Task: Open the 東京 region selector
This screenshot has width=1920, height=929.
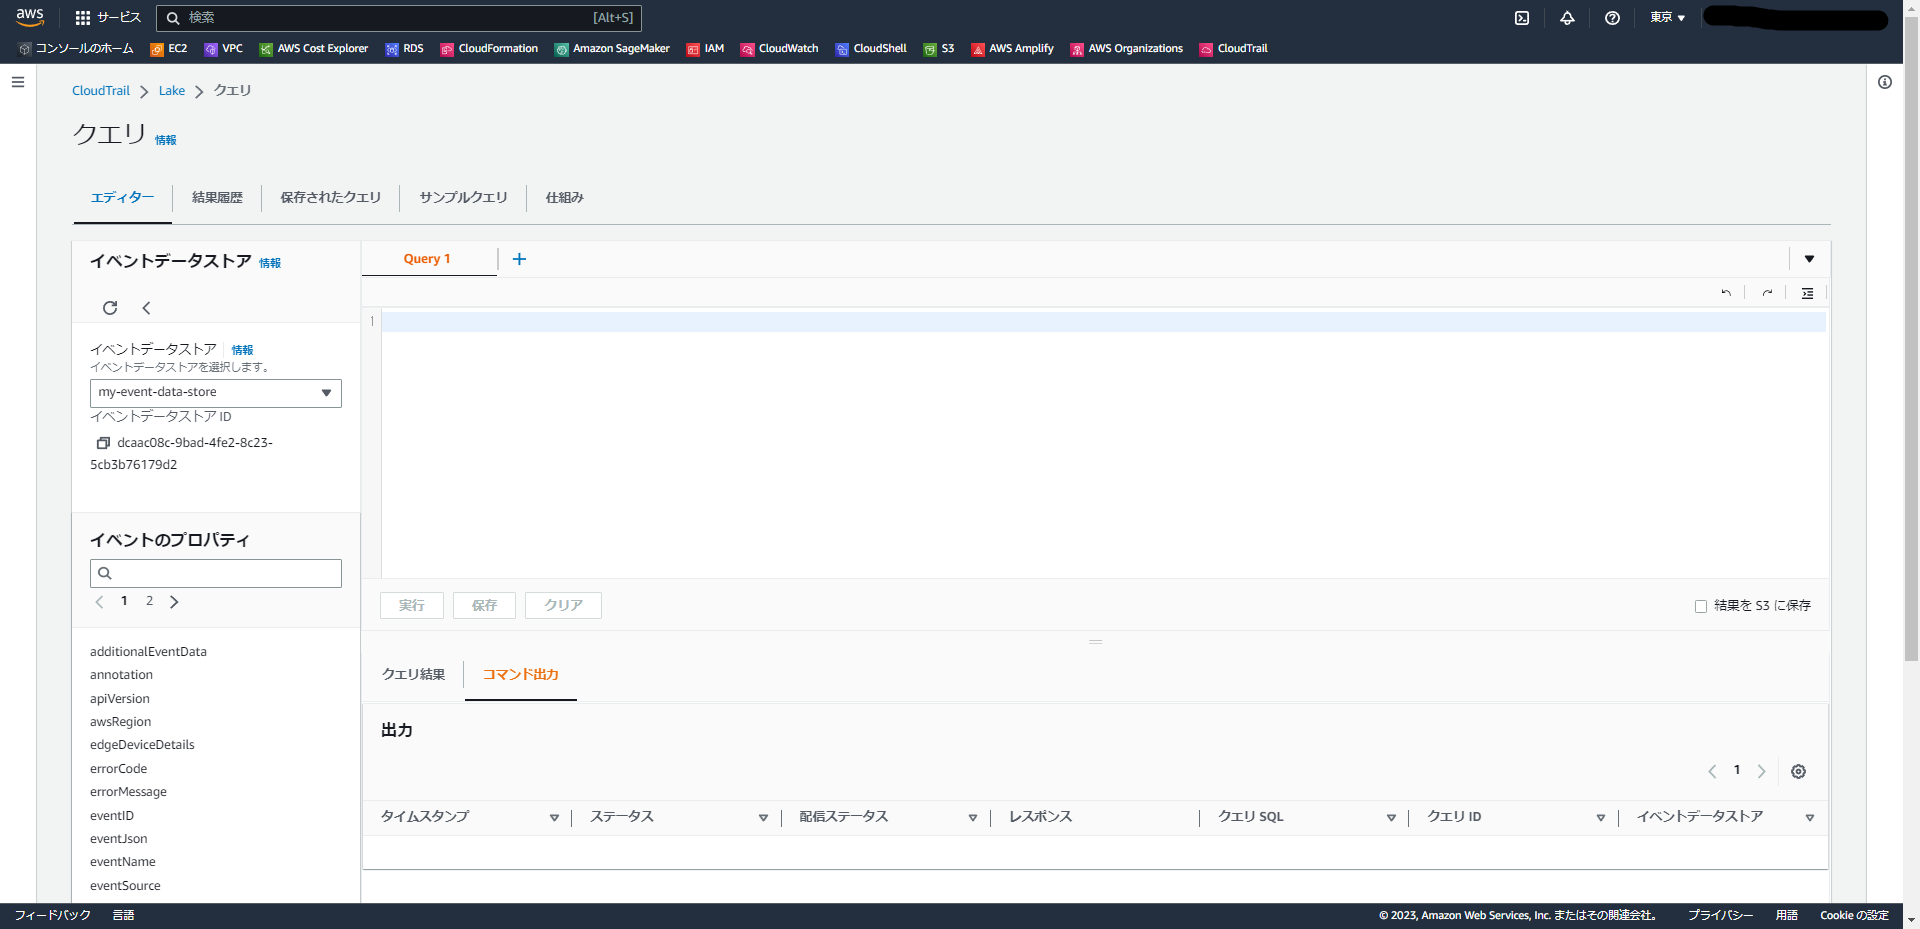Action: tap(1667, 18)
